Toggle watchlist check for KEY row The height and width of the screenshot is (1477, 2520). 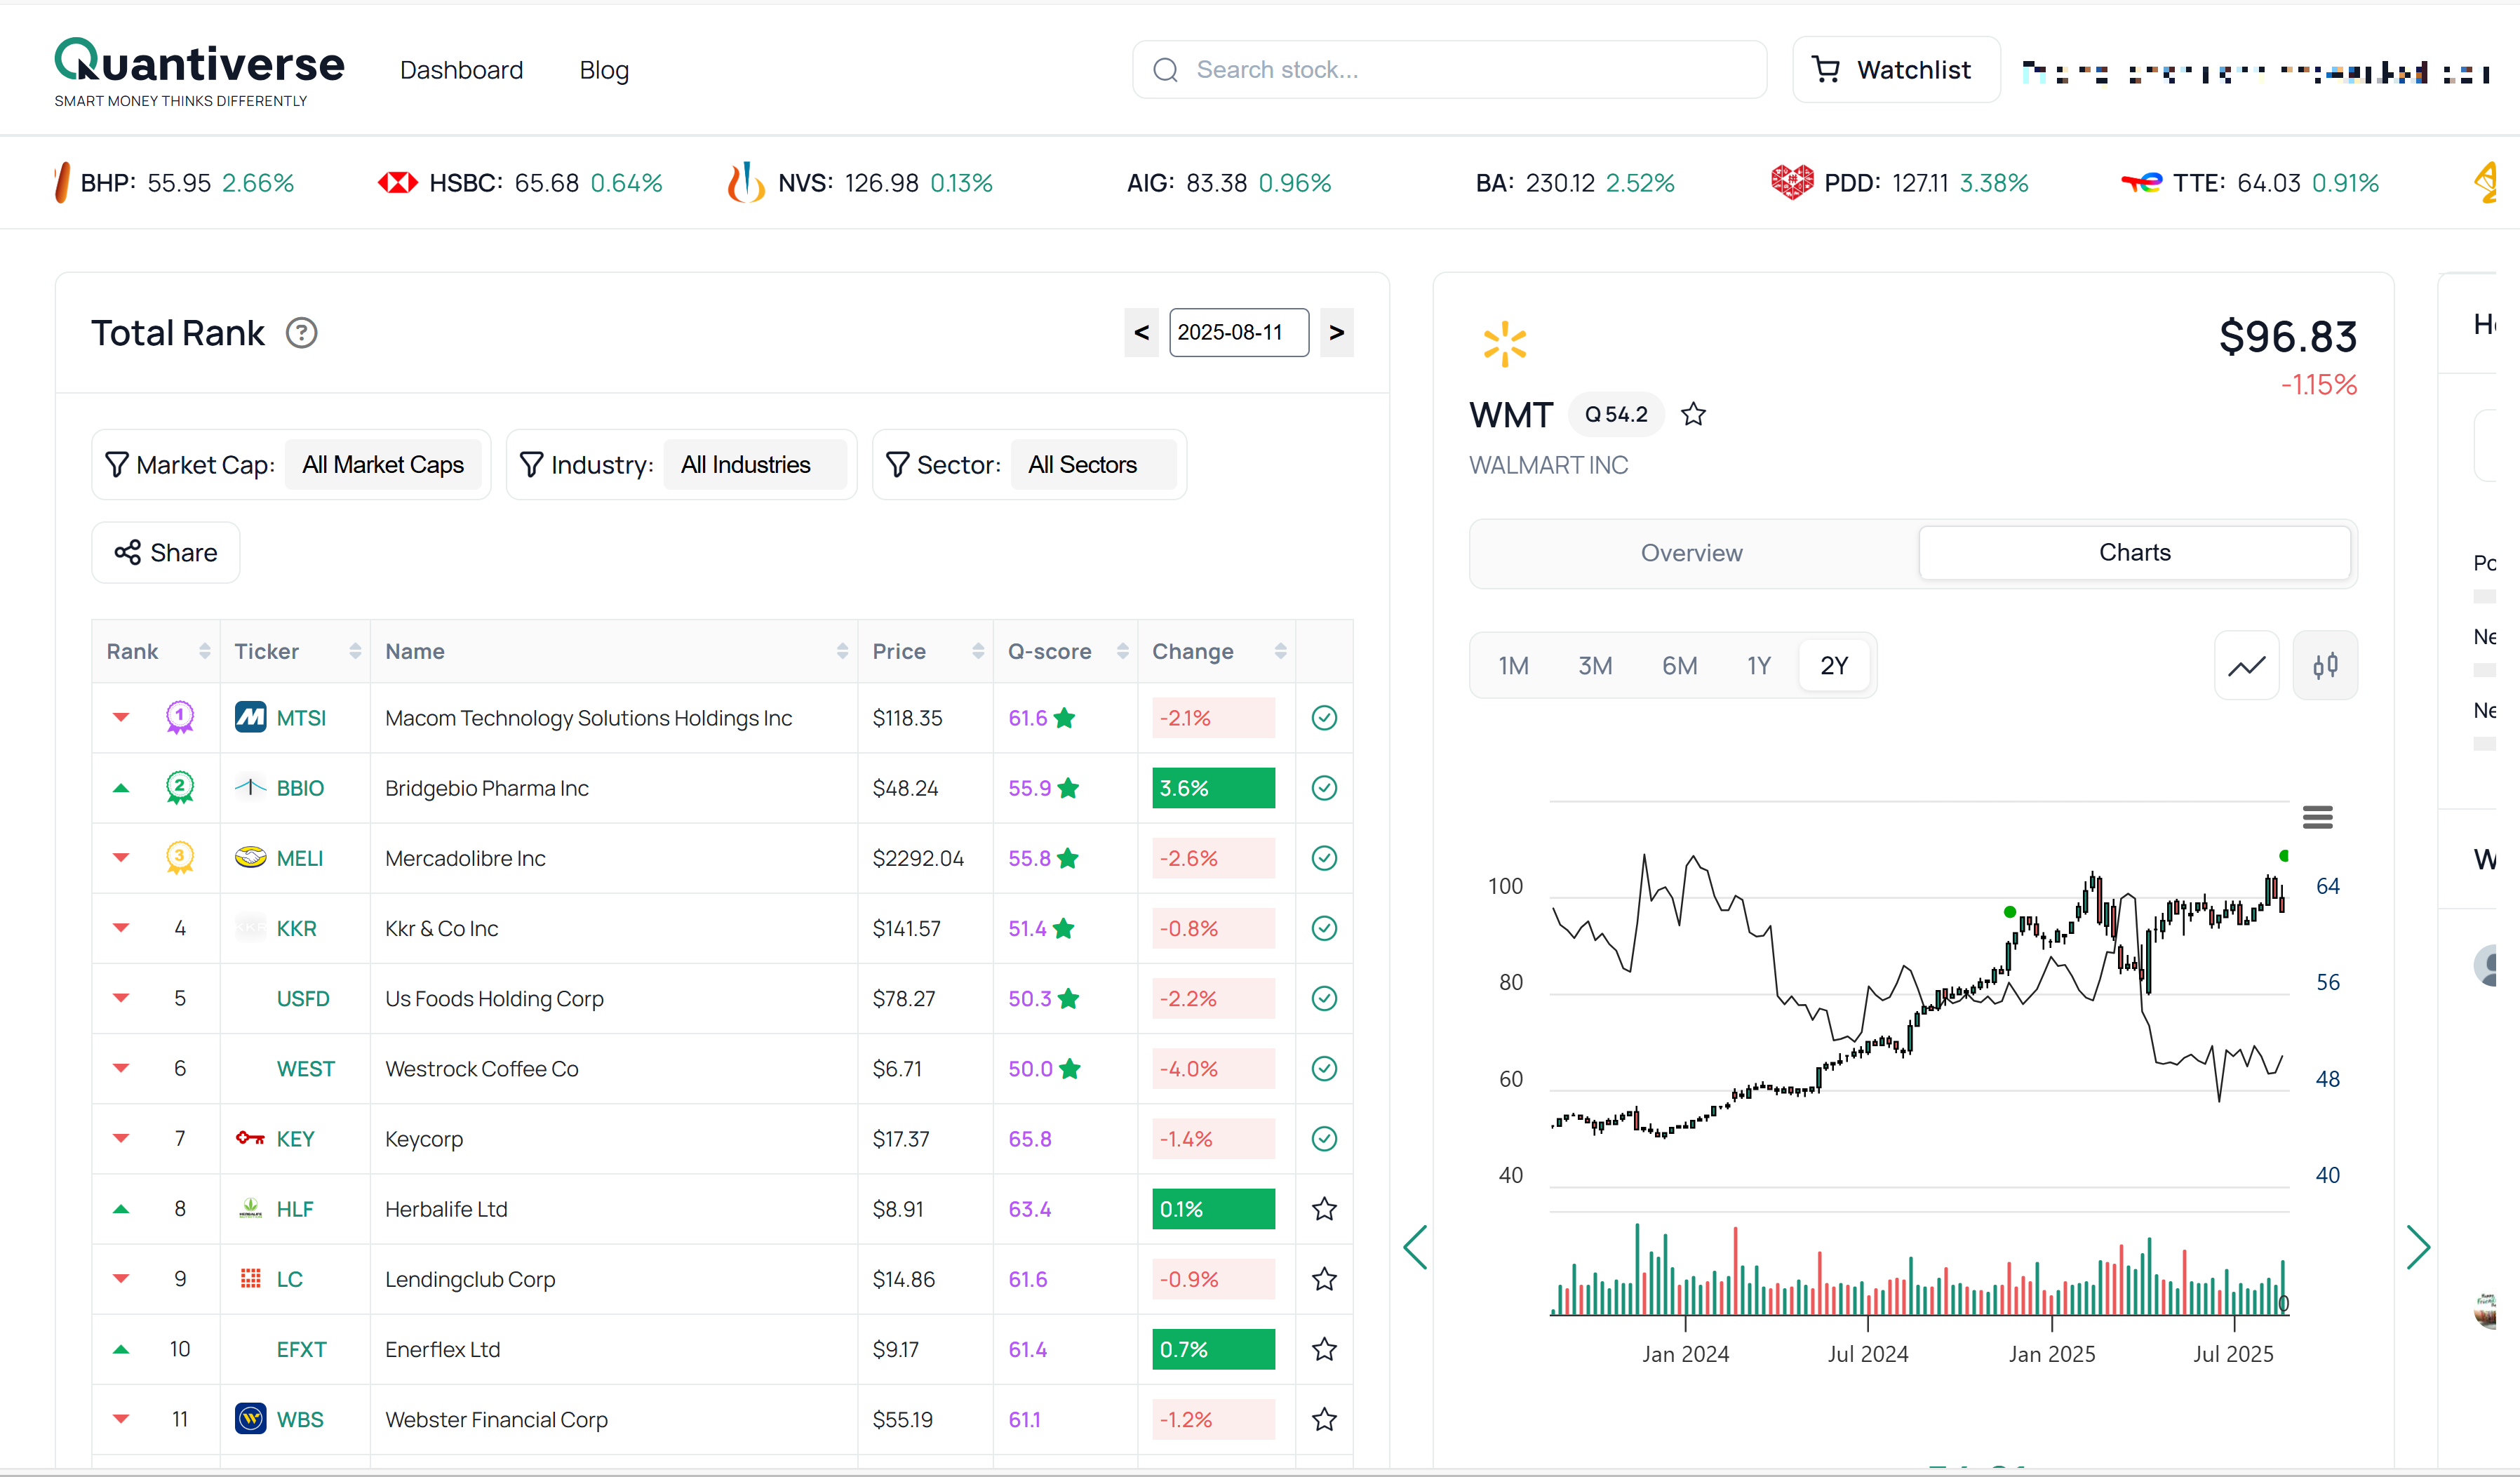click(x=1324, y=1138)
